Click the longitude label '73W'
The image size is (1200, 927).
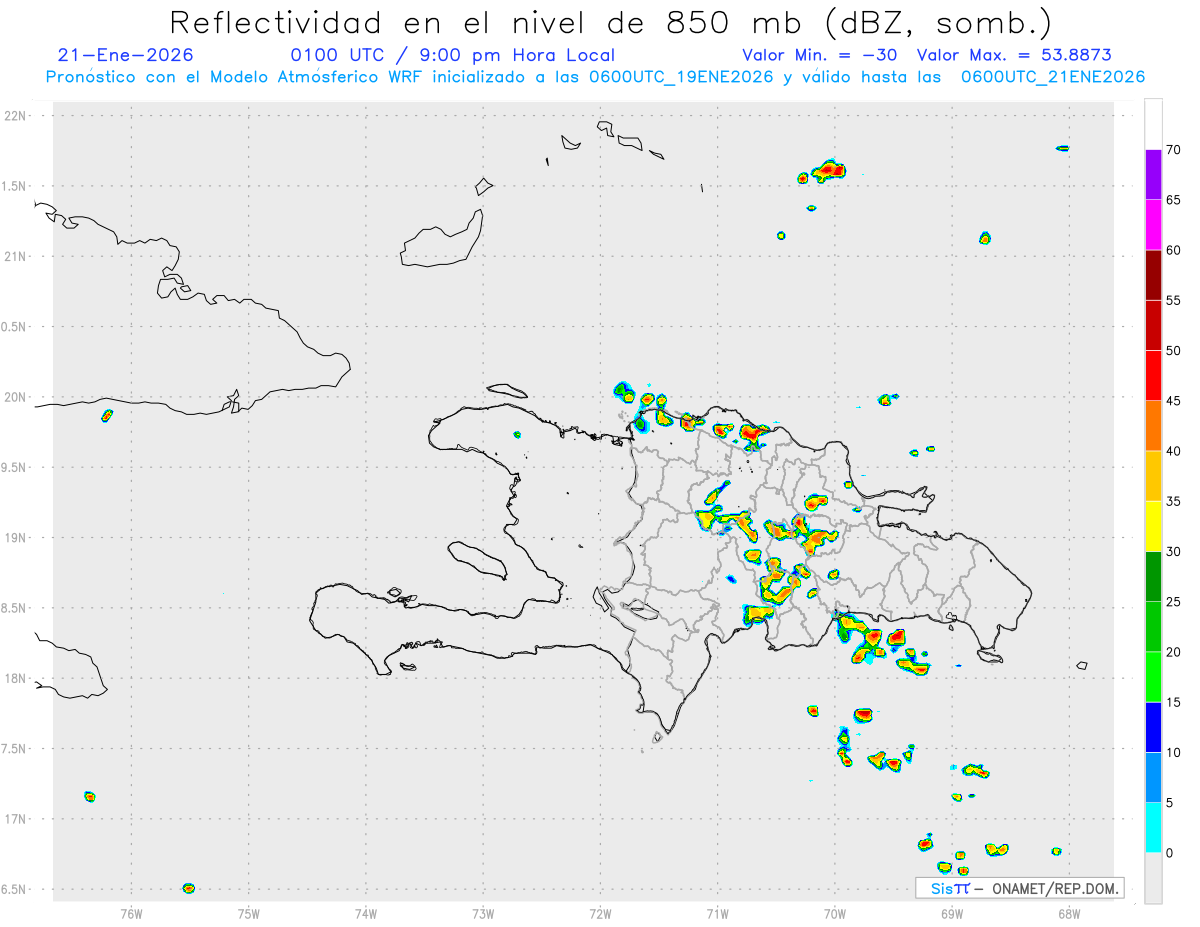click(x=483, y=913)
